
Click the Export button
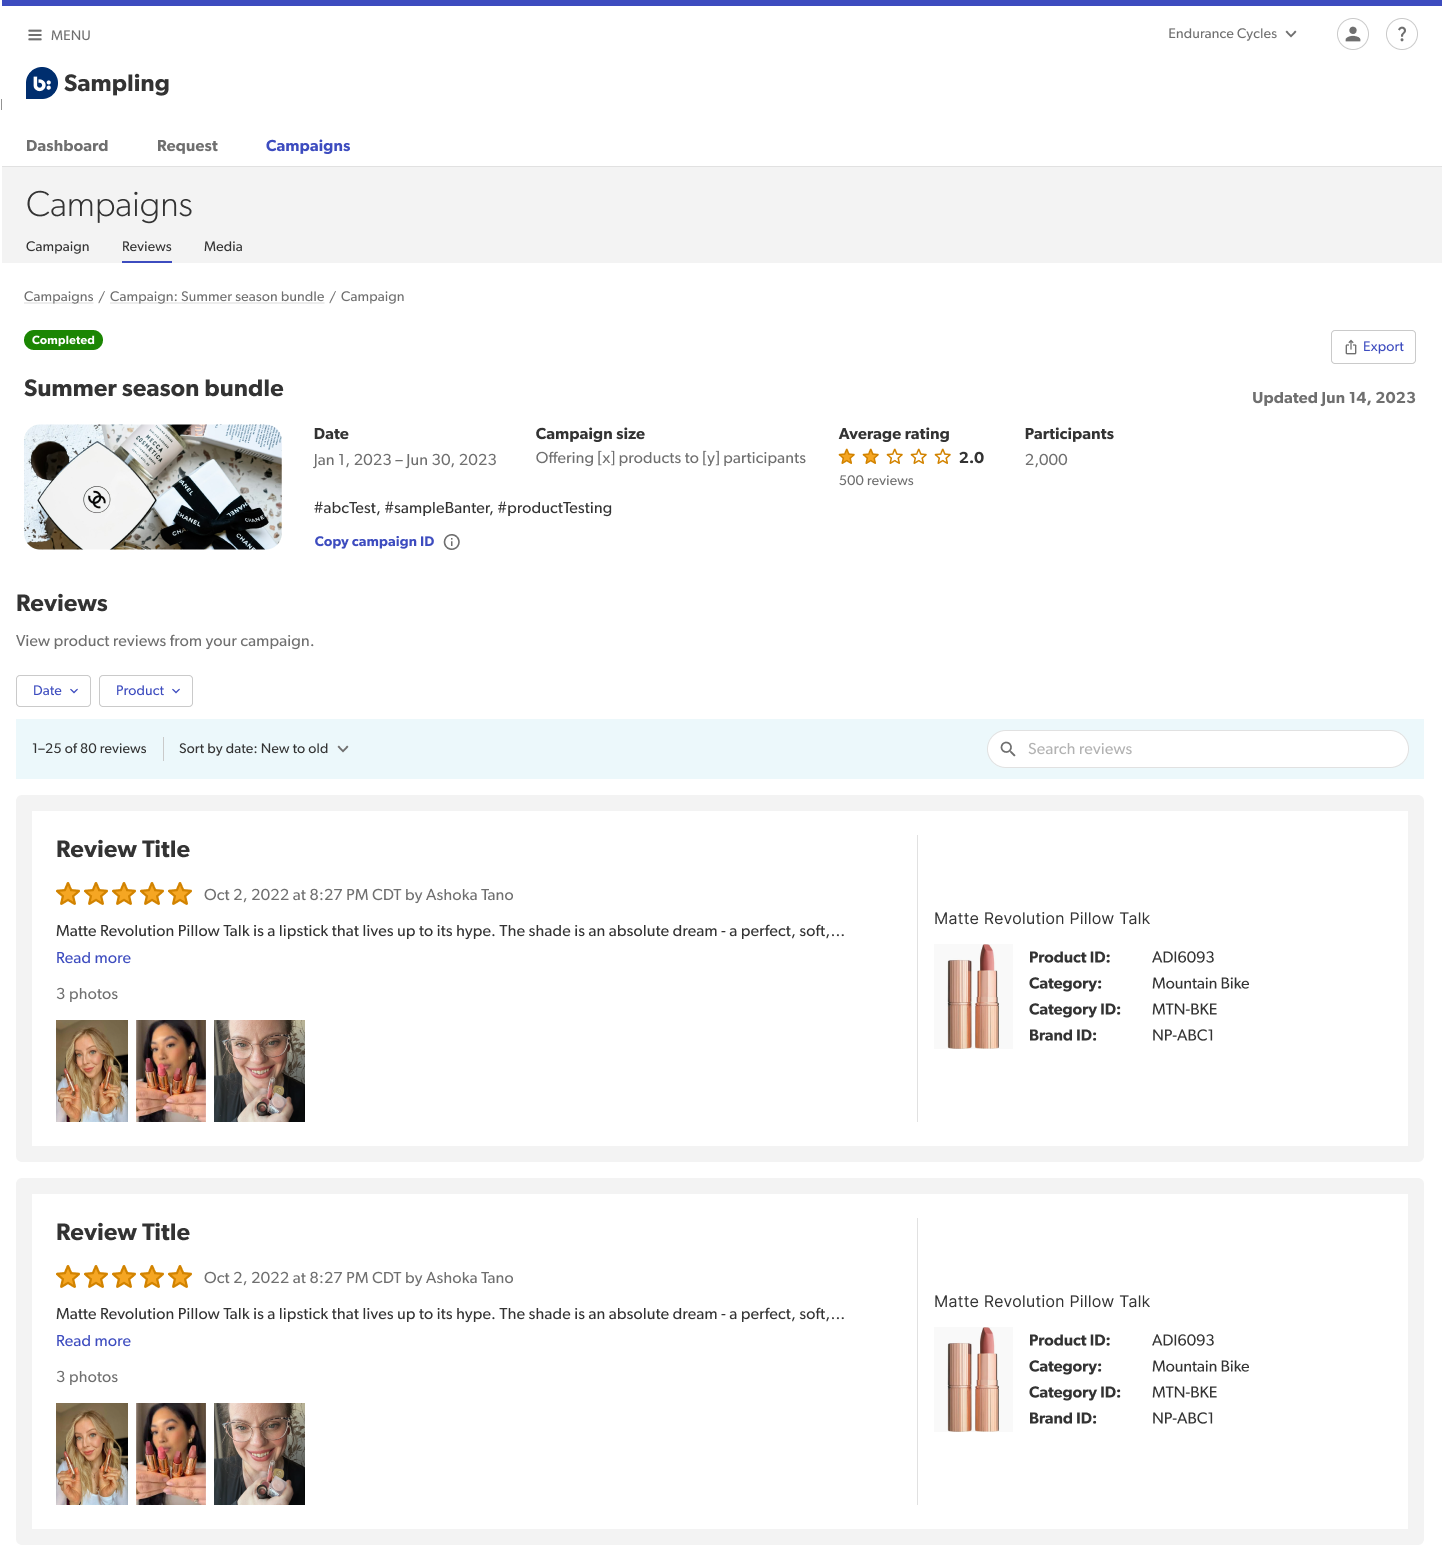tap(1373, 347)
